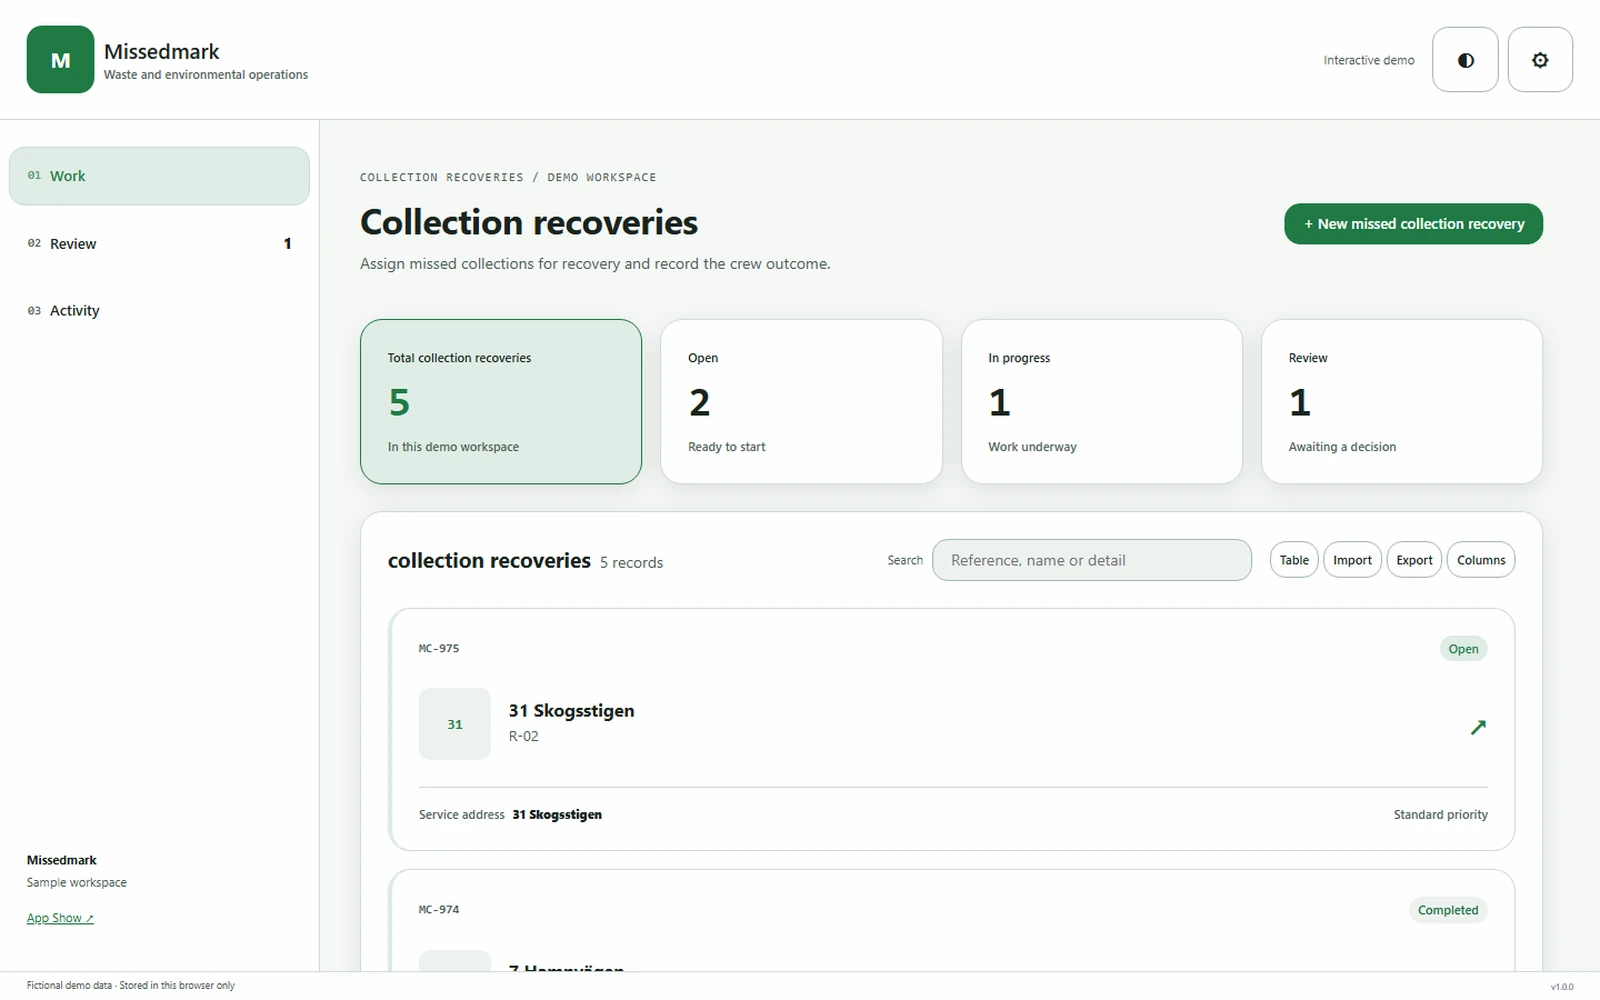The image size is (1600, 1000).
Task: Open the Activity section
Action: pos(159,311)
